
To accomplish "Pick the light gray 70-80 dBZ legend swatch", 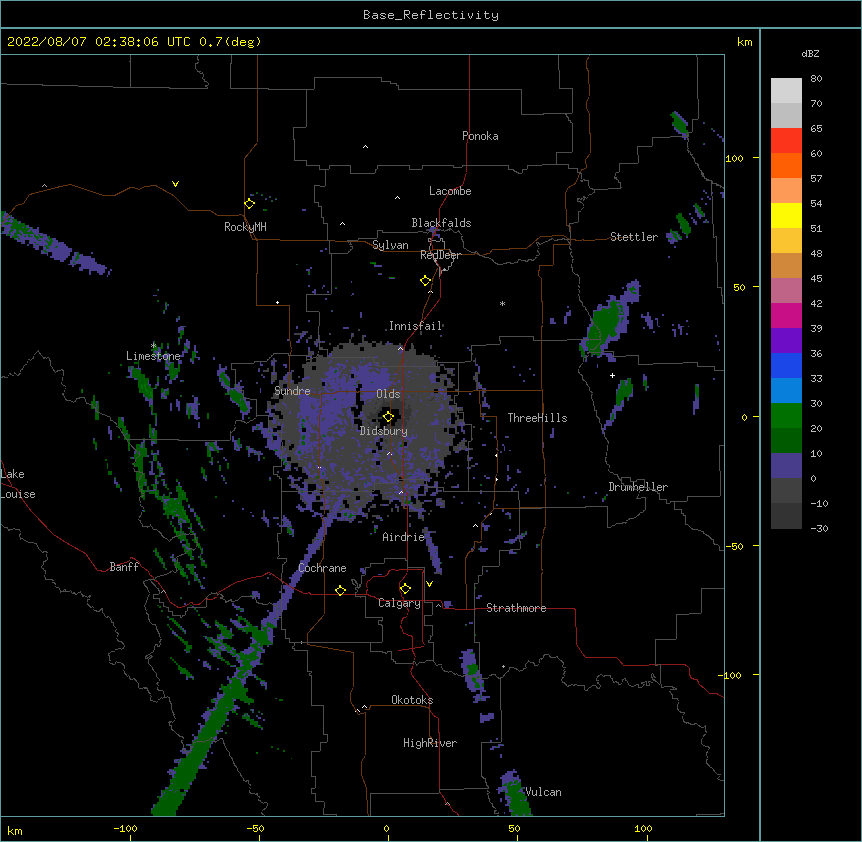I will pyautogui.click(x=786, y=91).
